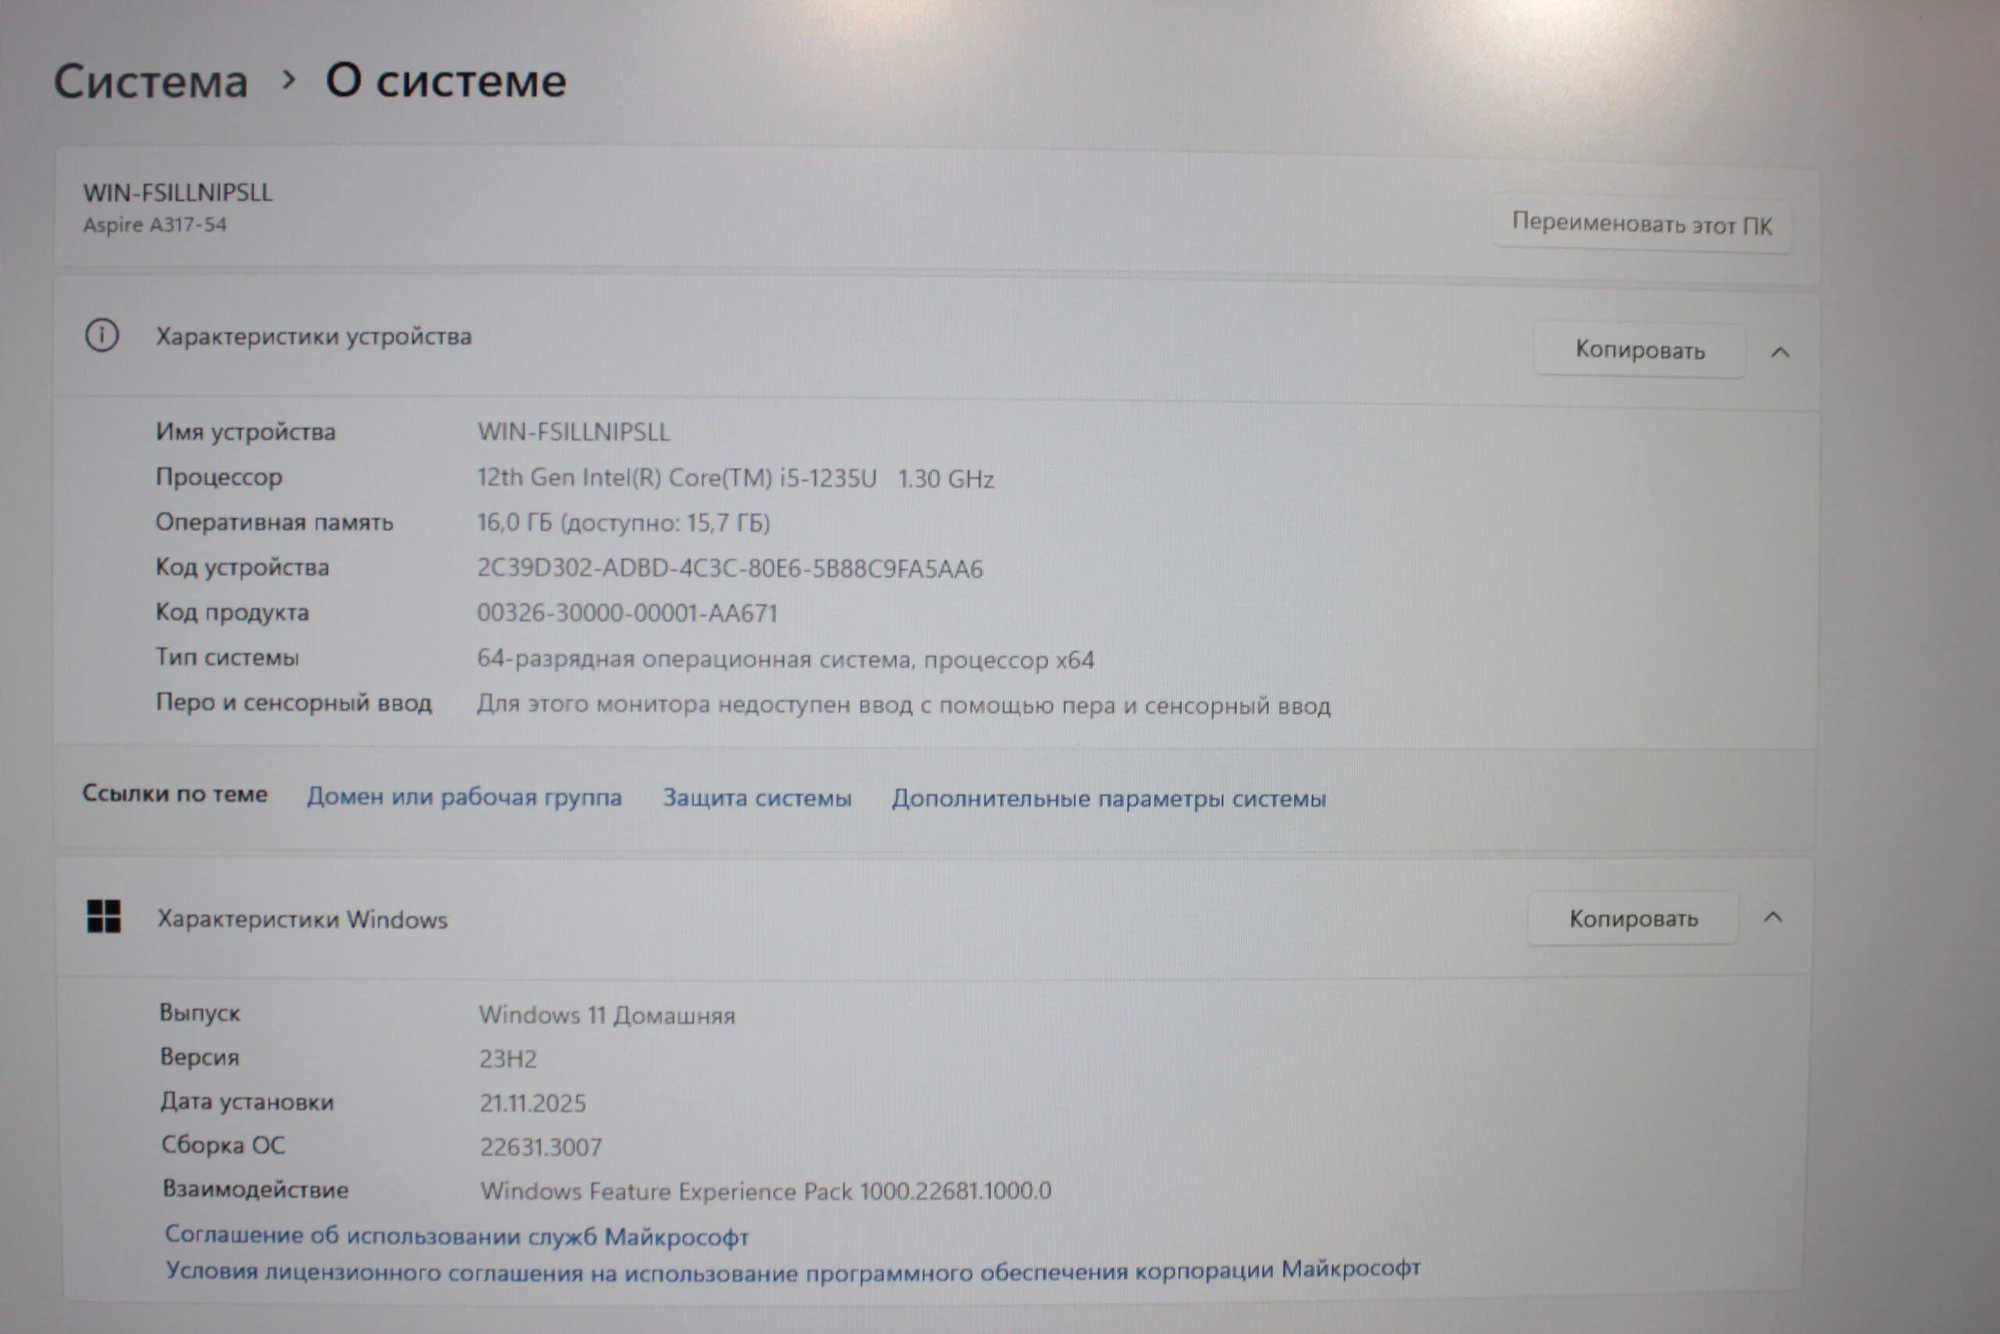Select device ID 2C39D302-ADBD-4C3C-80E6-5B88C9FA5AA6

click(x=730, y=568)
